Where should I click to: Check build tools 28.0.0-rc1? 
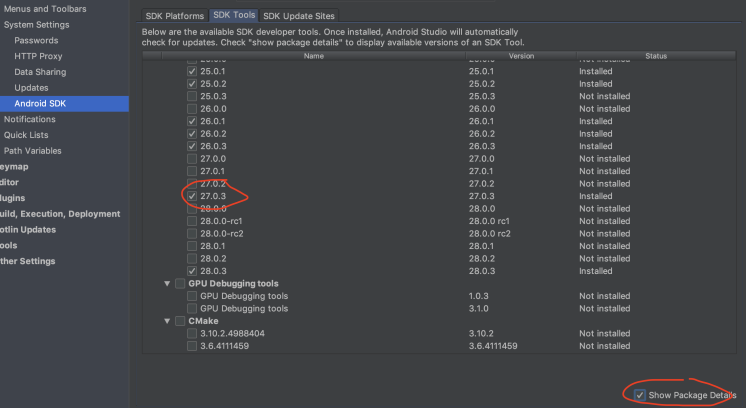point(192,221)
